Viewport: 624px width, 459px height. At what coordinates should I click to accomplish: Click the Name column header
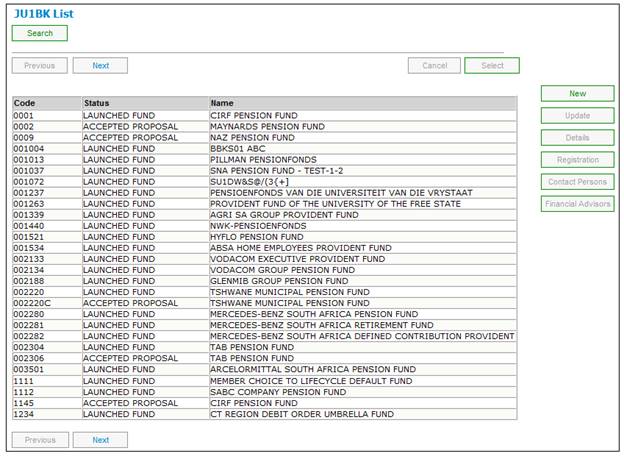[x=363, y=103]
